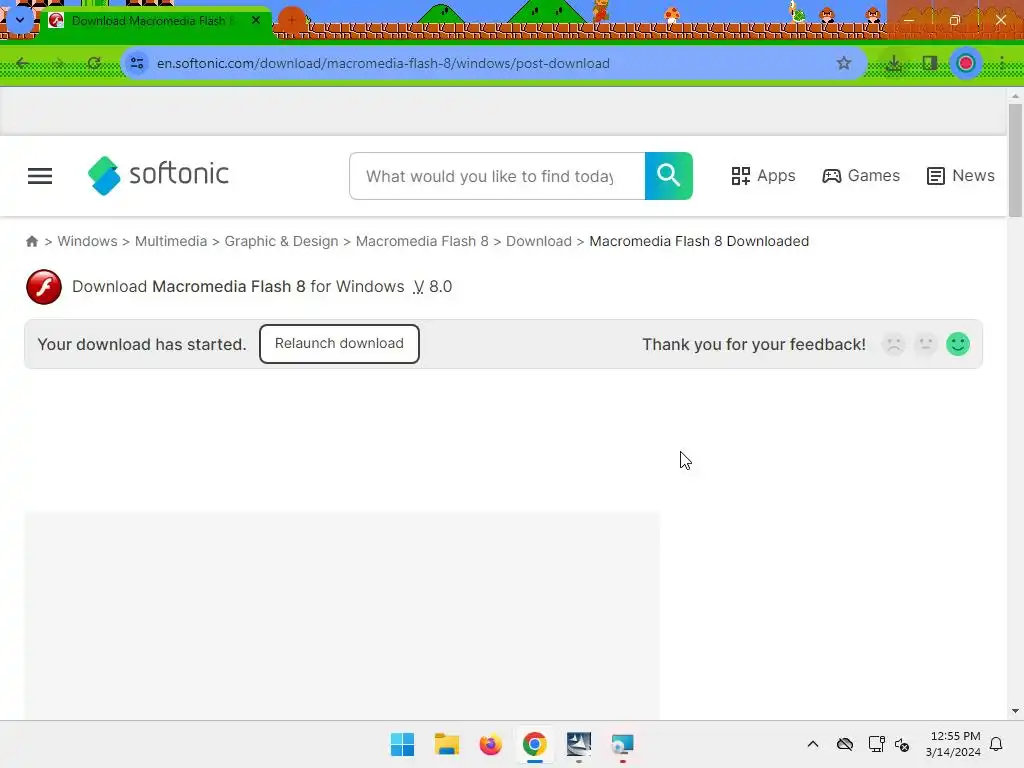Focus the Softonic search box
The image size is (1024, 768).
click(x=497, y=176)
